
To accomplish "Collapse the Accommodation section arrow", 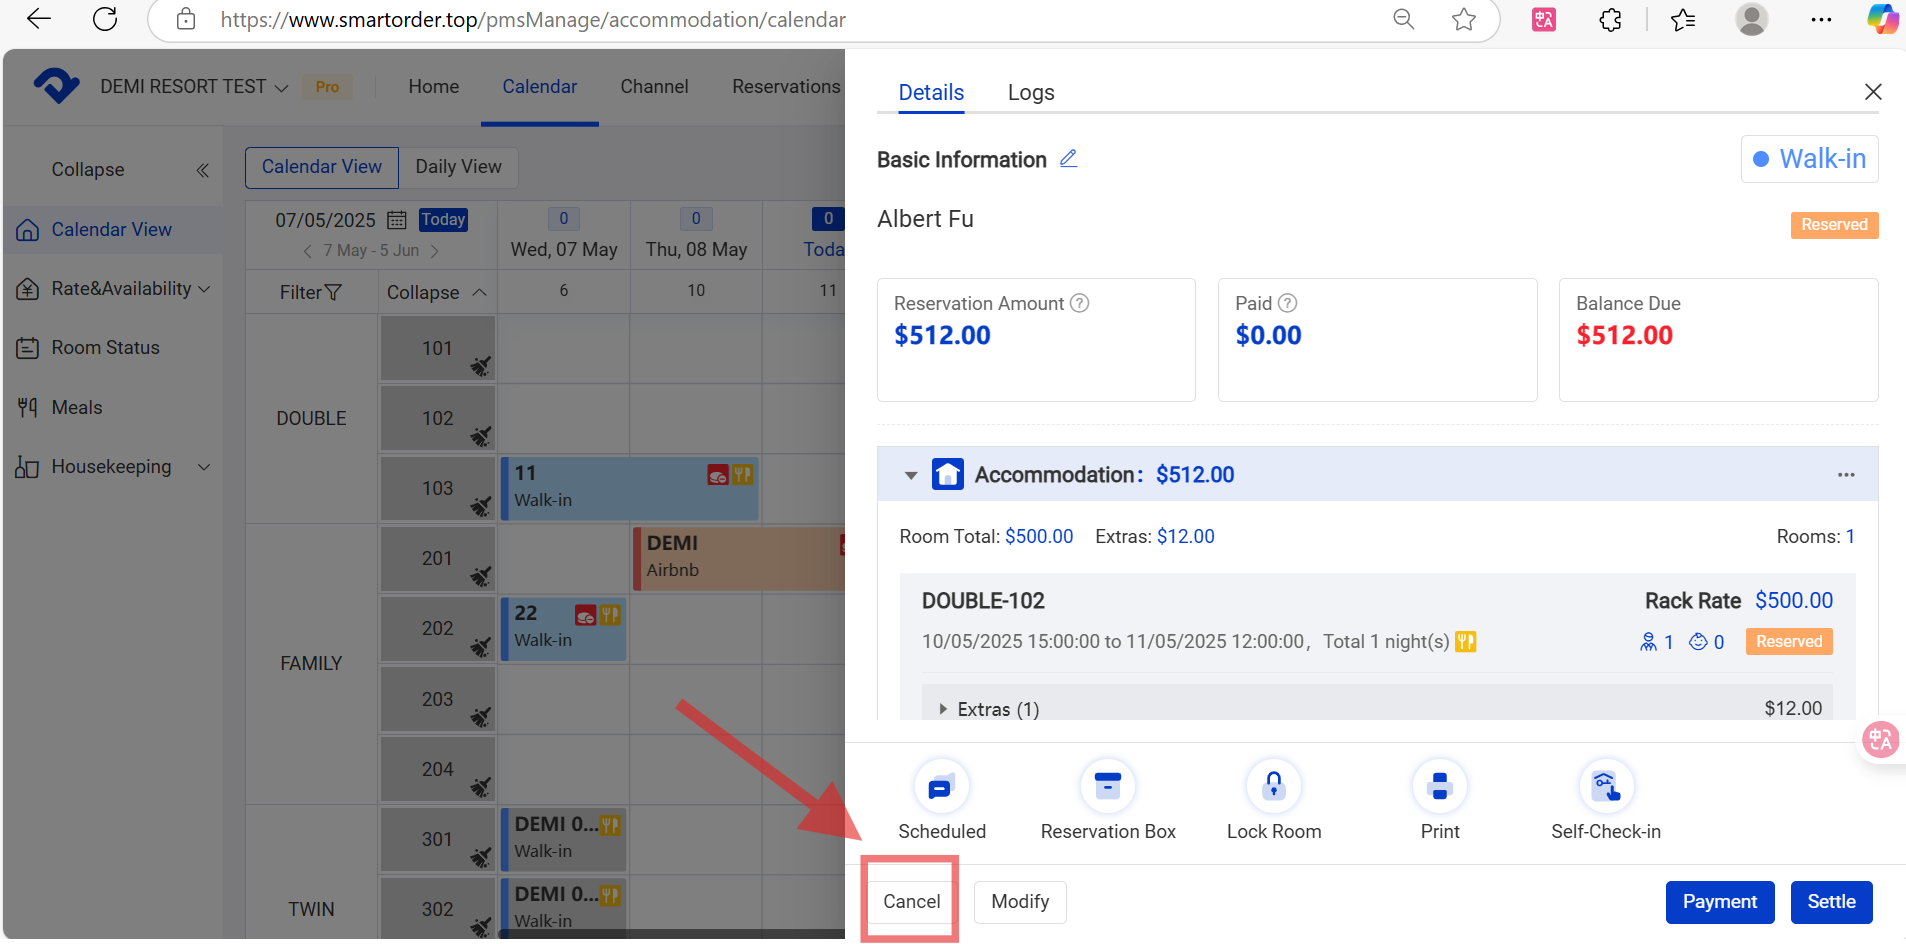I will point(910,475).
